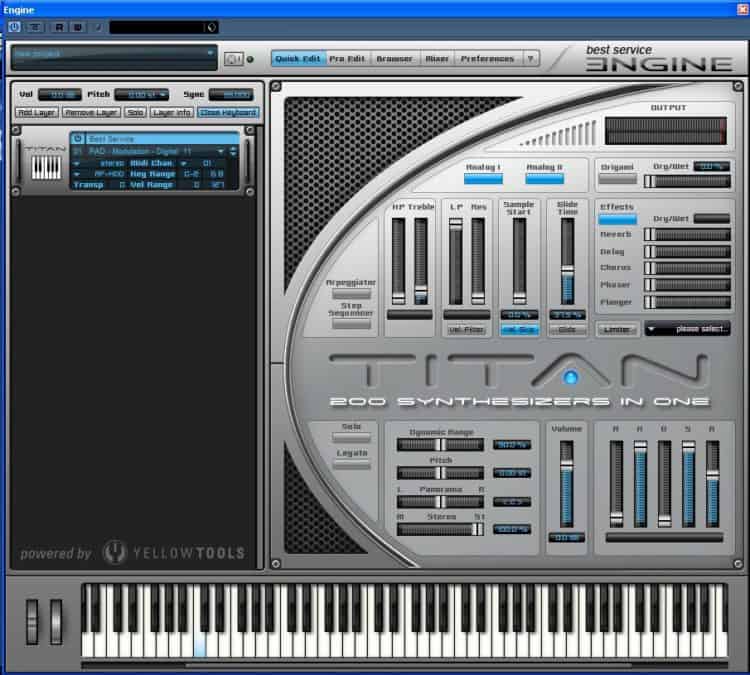Viewport: 750px width, 675px height.
Task: Click the Sync value field
Action: click(231, 95)
